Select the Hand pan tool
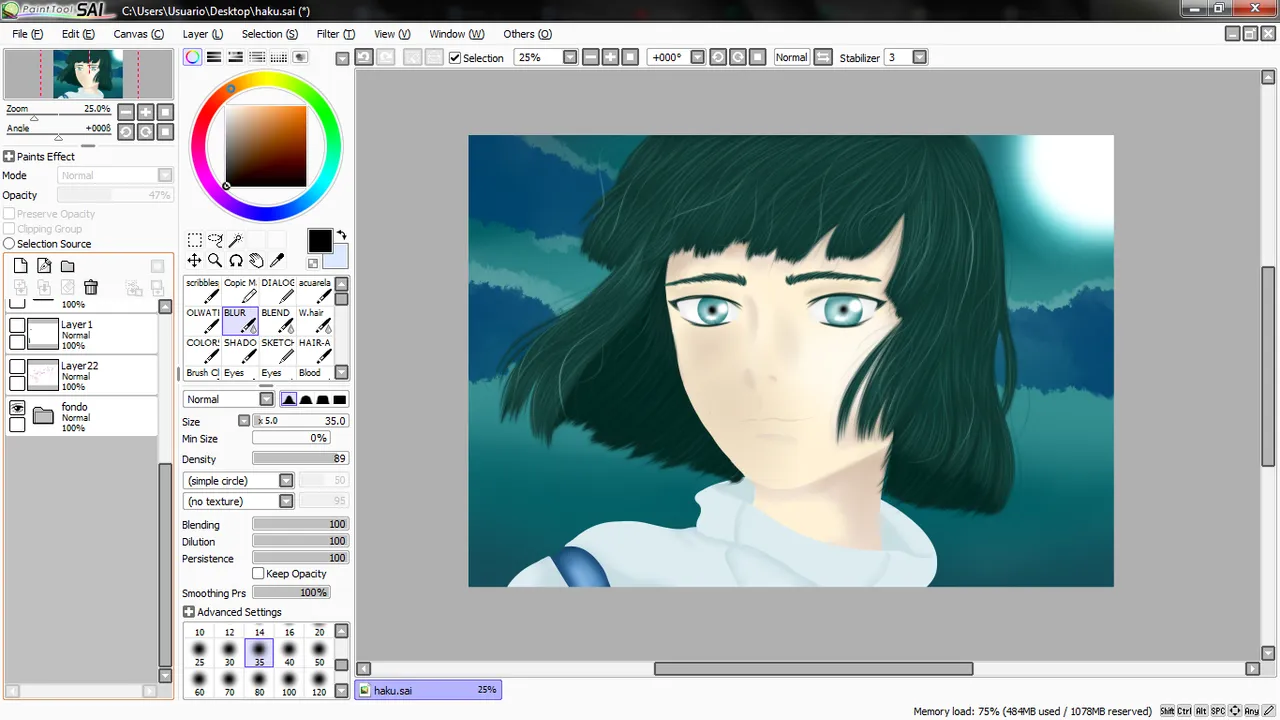This screenshot has width=1280, height=720. click(257, 260)
